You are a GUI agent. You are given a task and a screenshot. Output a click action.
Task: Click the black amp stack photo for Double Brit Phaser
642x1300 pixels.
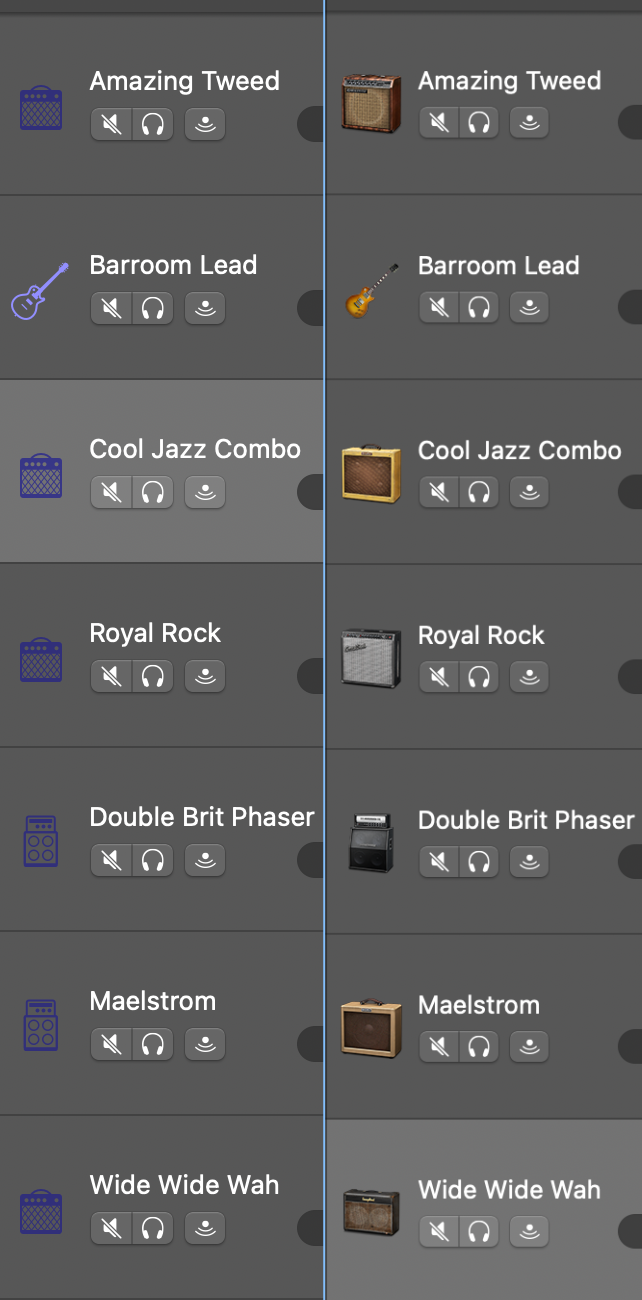[370, 843]
